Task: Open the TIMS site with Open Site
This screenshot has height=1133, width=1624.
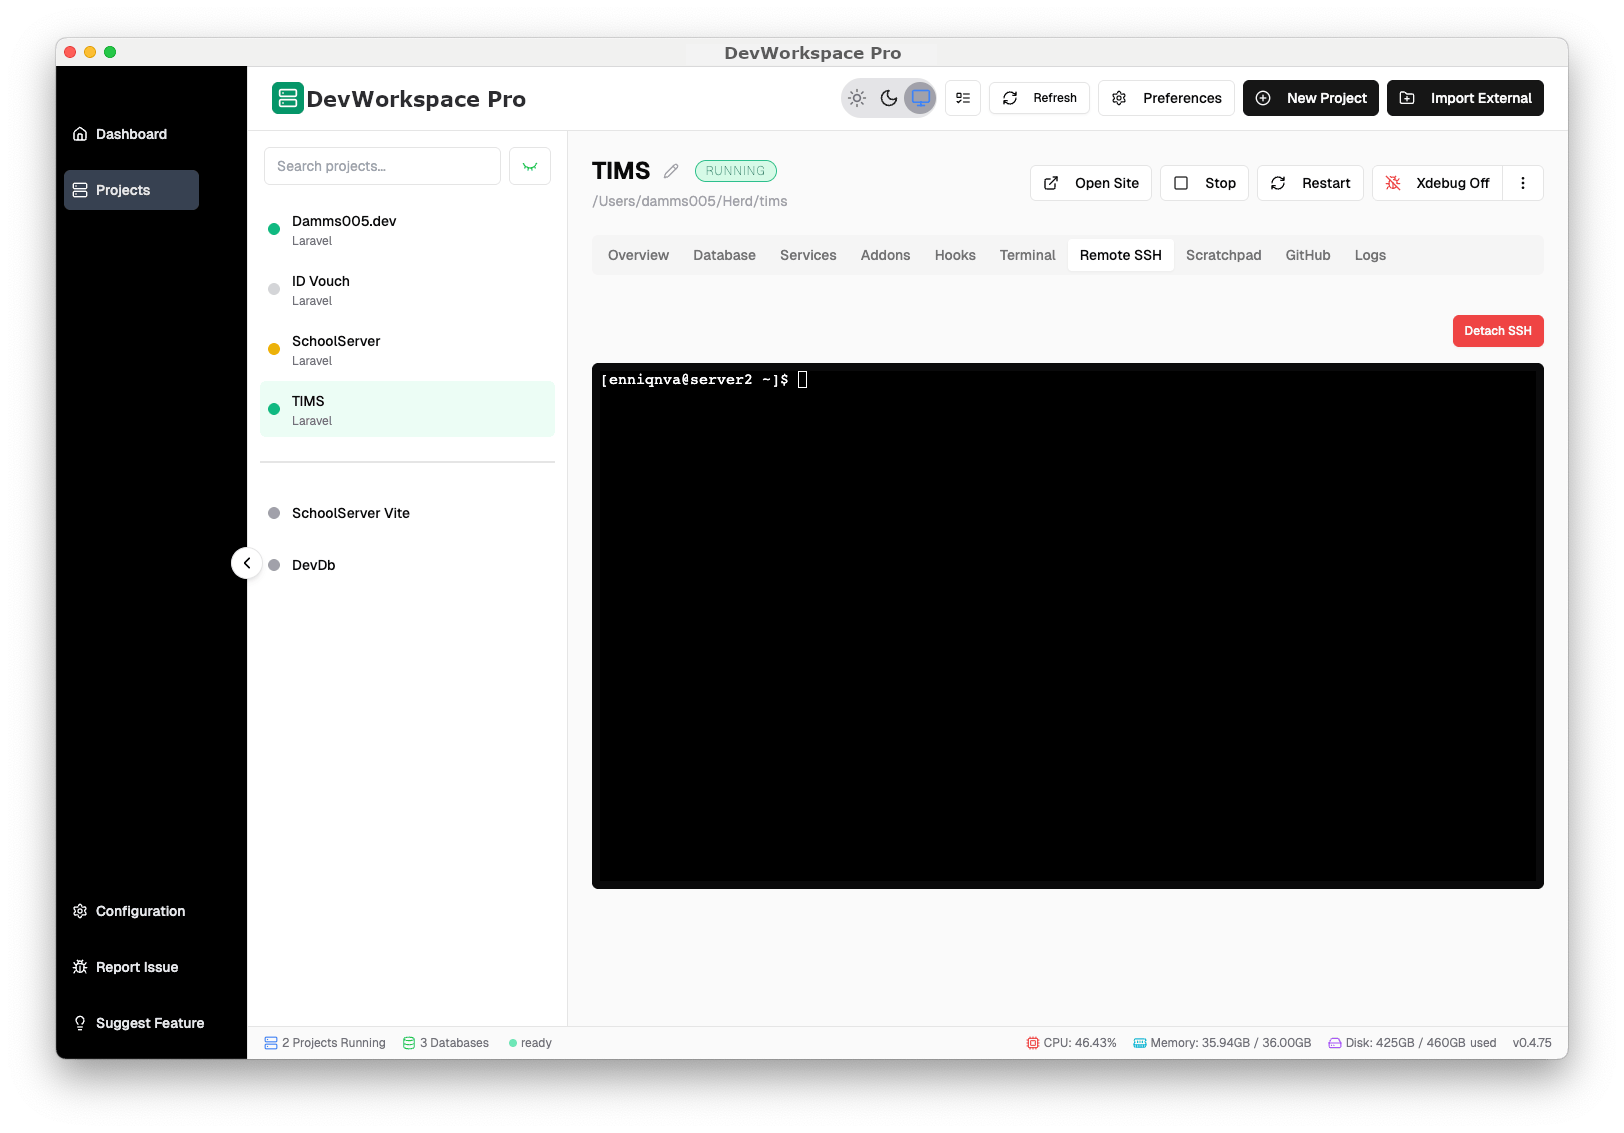Action: [x=1090, y=183]
